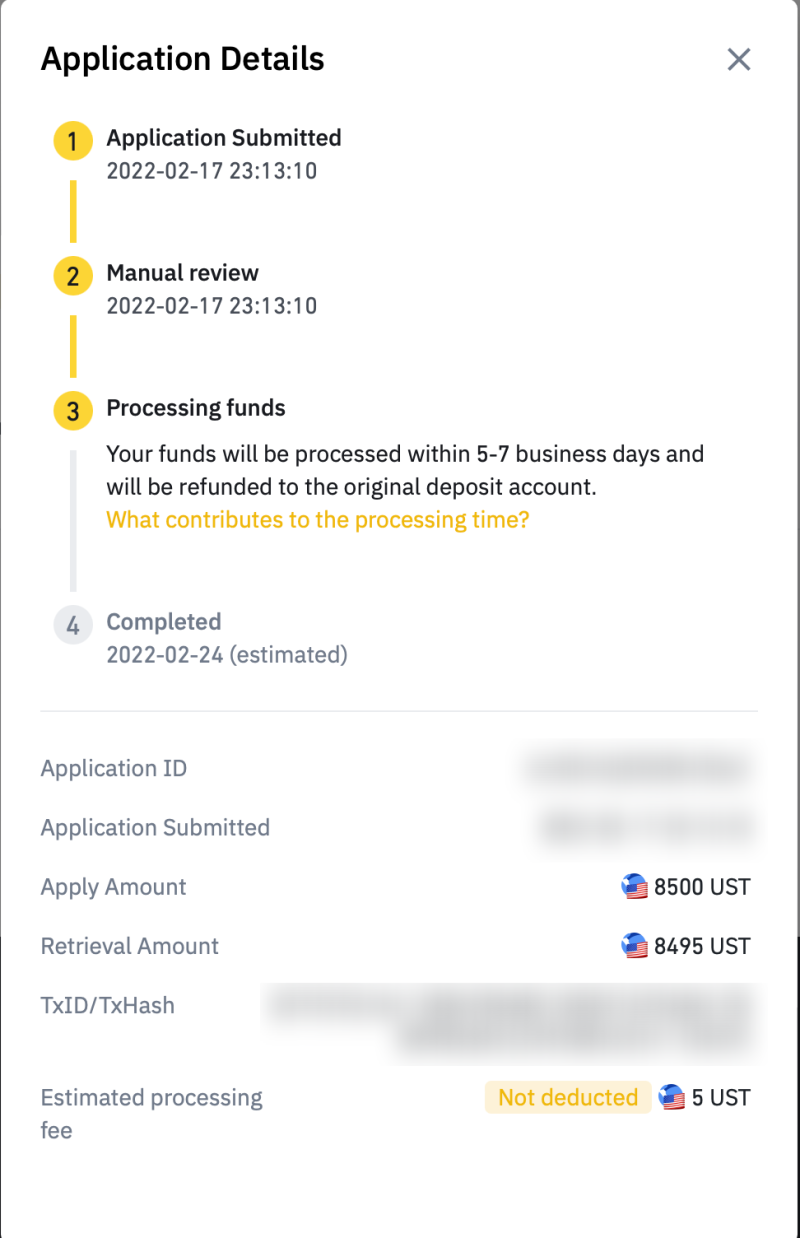Screen dimensions: 800x1238
Task: Click the step 3 Processing funds circle
Action: [x=73, y=412]
